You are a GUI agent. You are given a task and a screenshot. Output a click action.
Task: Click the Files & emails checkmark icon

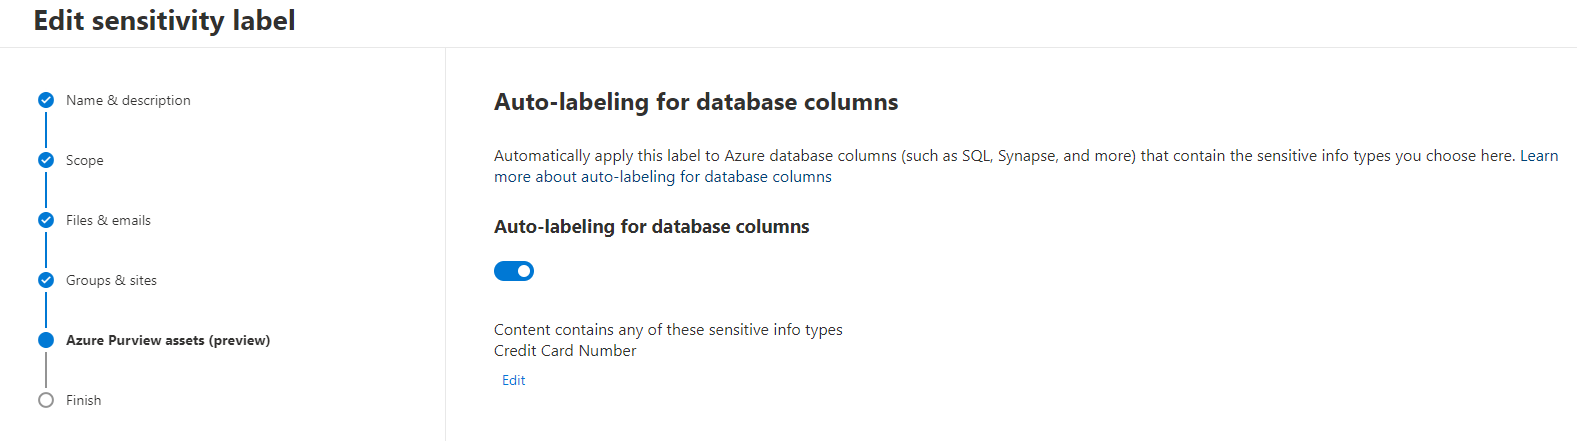tap(46, 220)
